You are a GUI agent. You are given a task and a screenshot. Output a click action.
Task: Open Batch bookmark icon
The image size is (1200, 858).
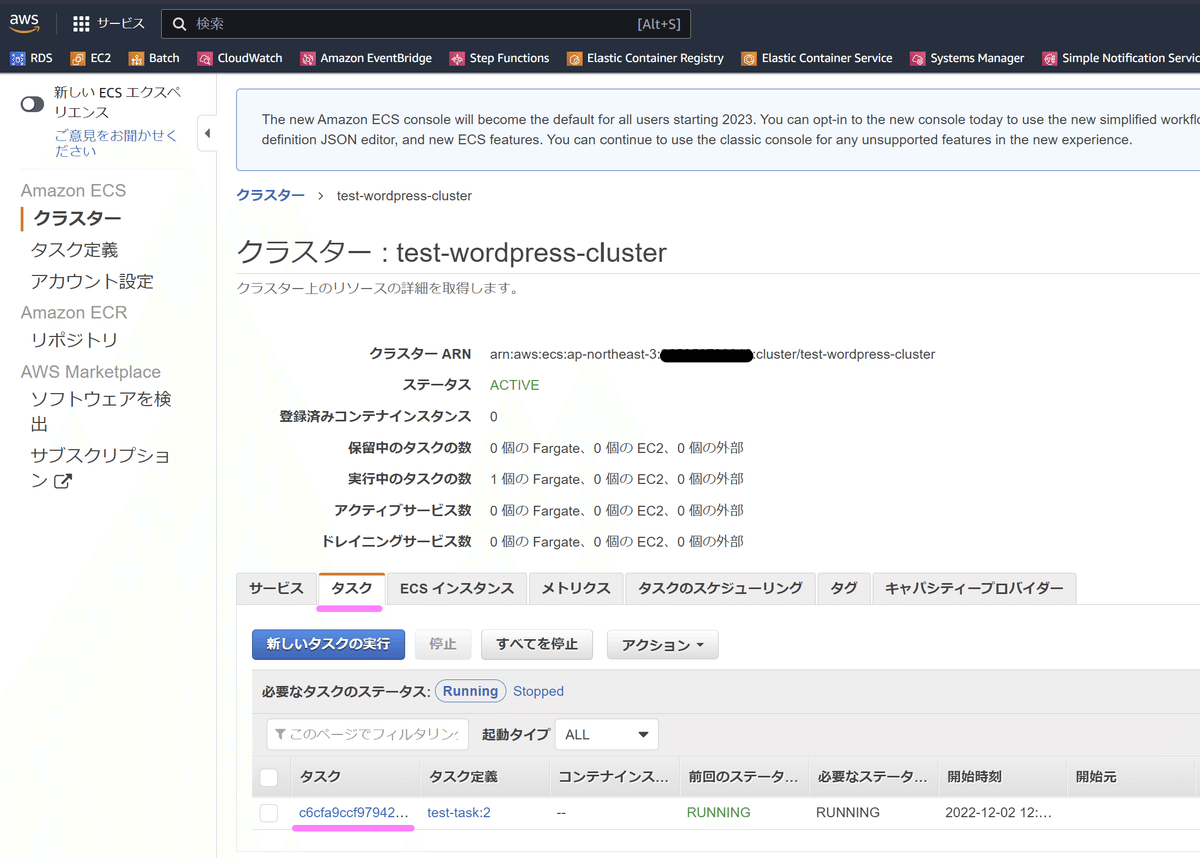click(x=137, y=59)
